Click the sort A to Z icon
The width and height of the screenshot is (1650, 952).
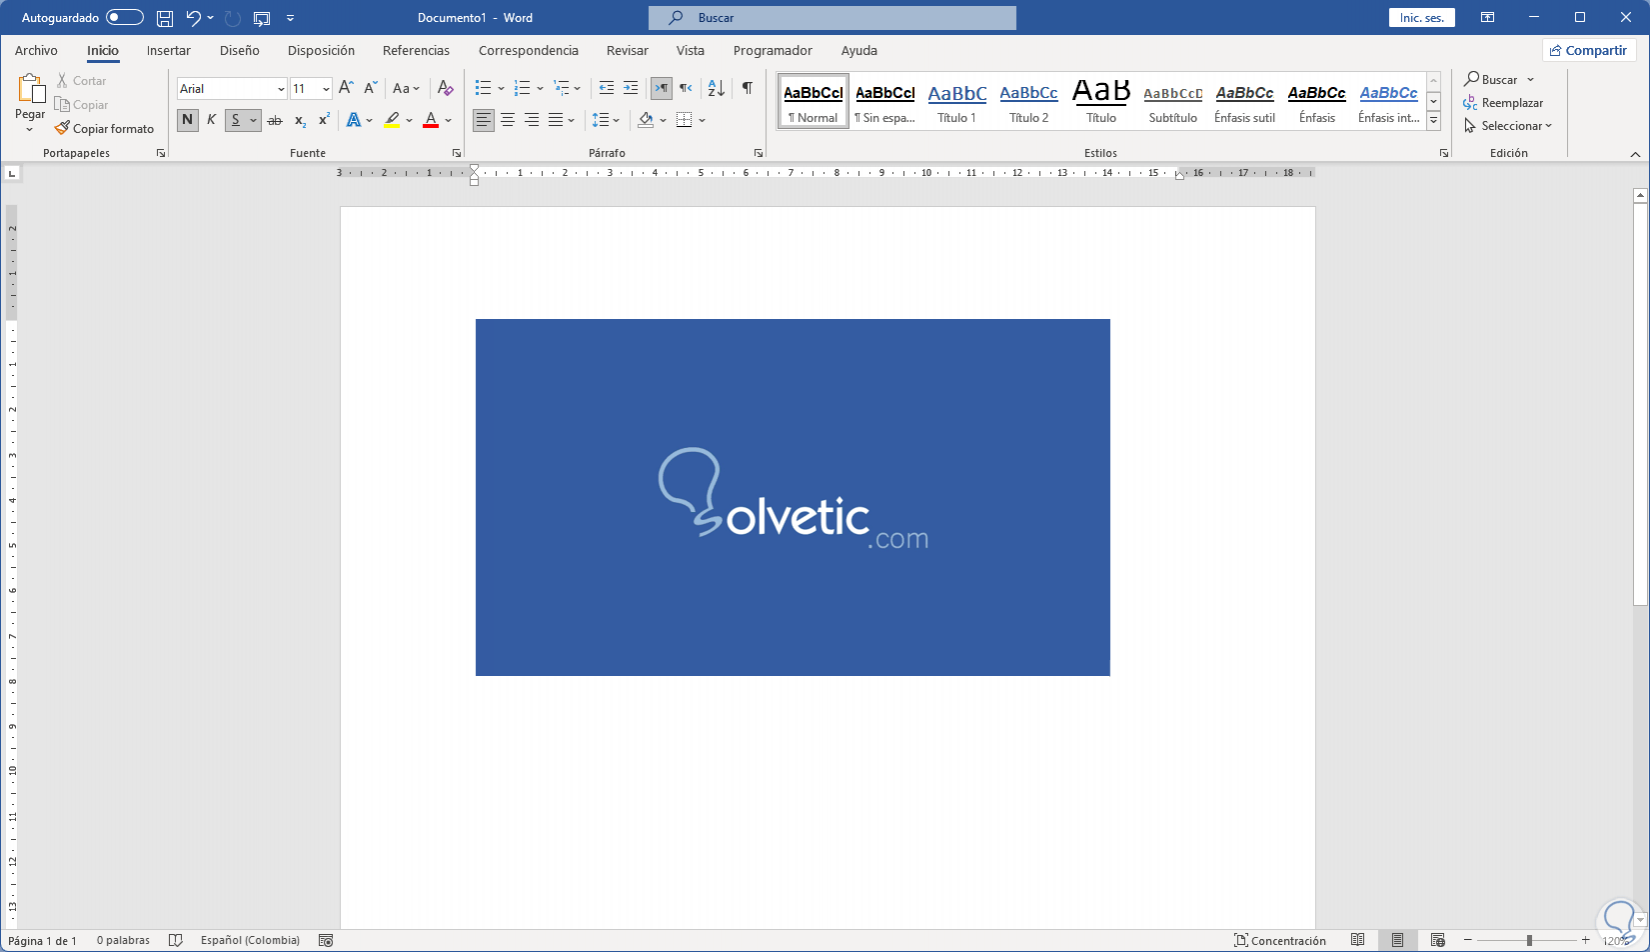point(716,88)
